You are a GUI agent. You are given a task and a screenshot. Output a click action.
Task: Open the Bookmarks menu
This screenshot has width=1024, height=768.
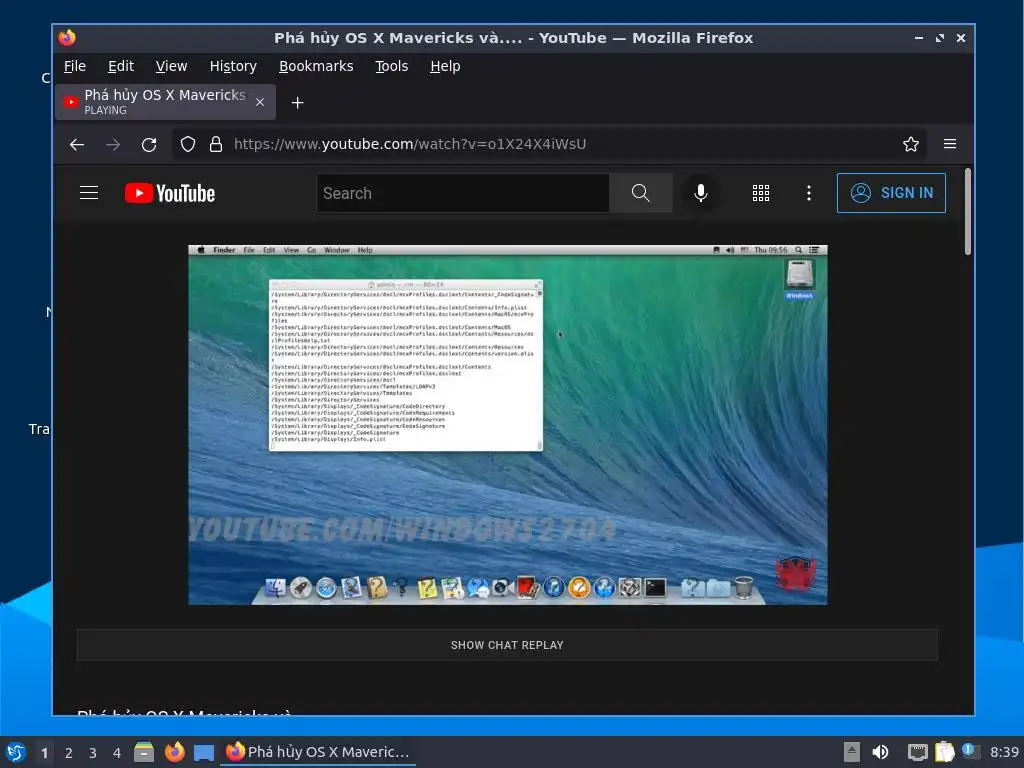point(316,66)
